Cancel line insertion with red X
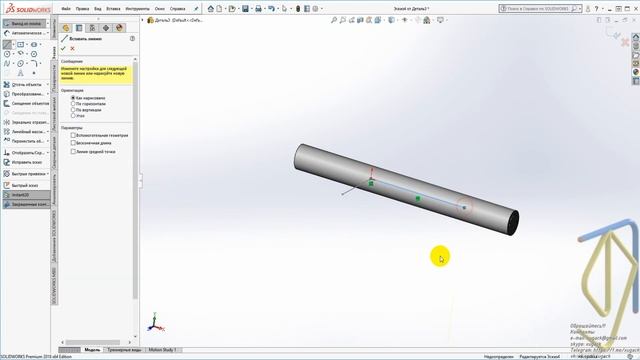 coord(72,49)
